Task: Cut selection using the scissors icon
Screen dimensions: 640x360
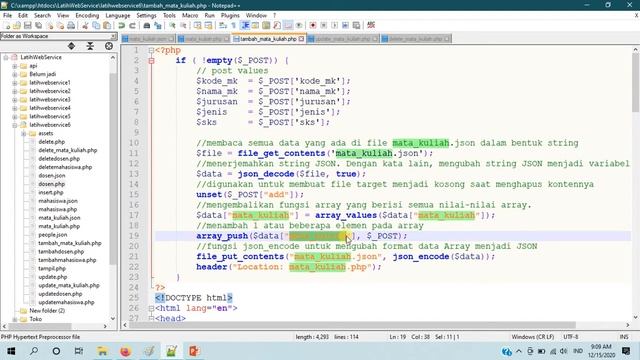Action: pos(85,25)
